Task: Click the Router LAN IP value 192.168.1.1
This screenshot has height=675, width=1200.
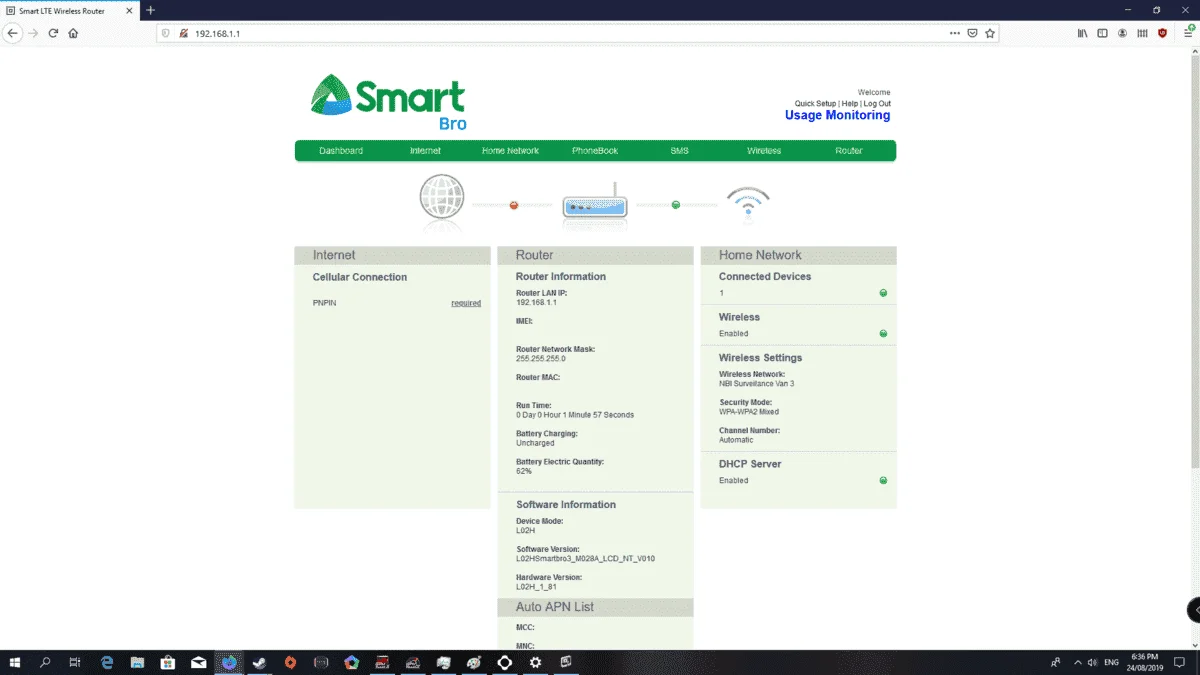Action: (536, 302)
